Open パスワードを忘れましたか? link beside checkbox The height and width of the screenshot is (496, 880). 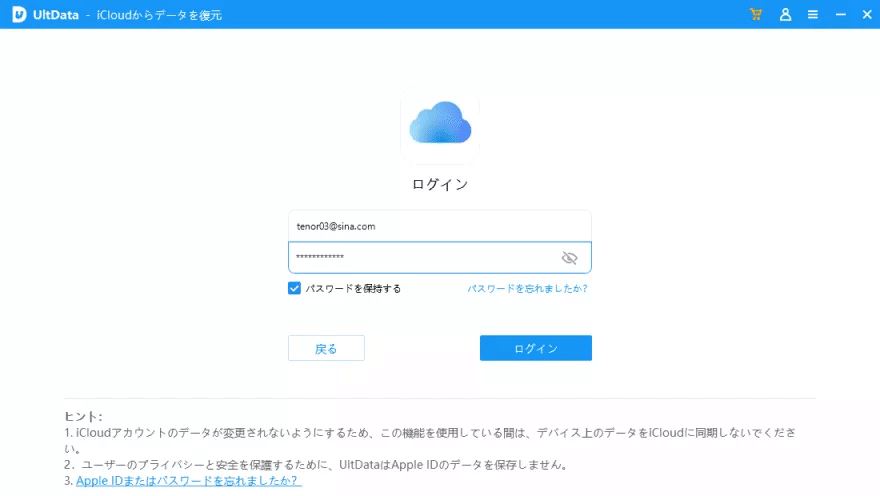[527, 288]
